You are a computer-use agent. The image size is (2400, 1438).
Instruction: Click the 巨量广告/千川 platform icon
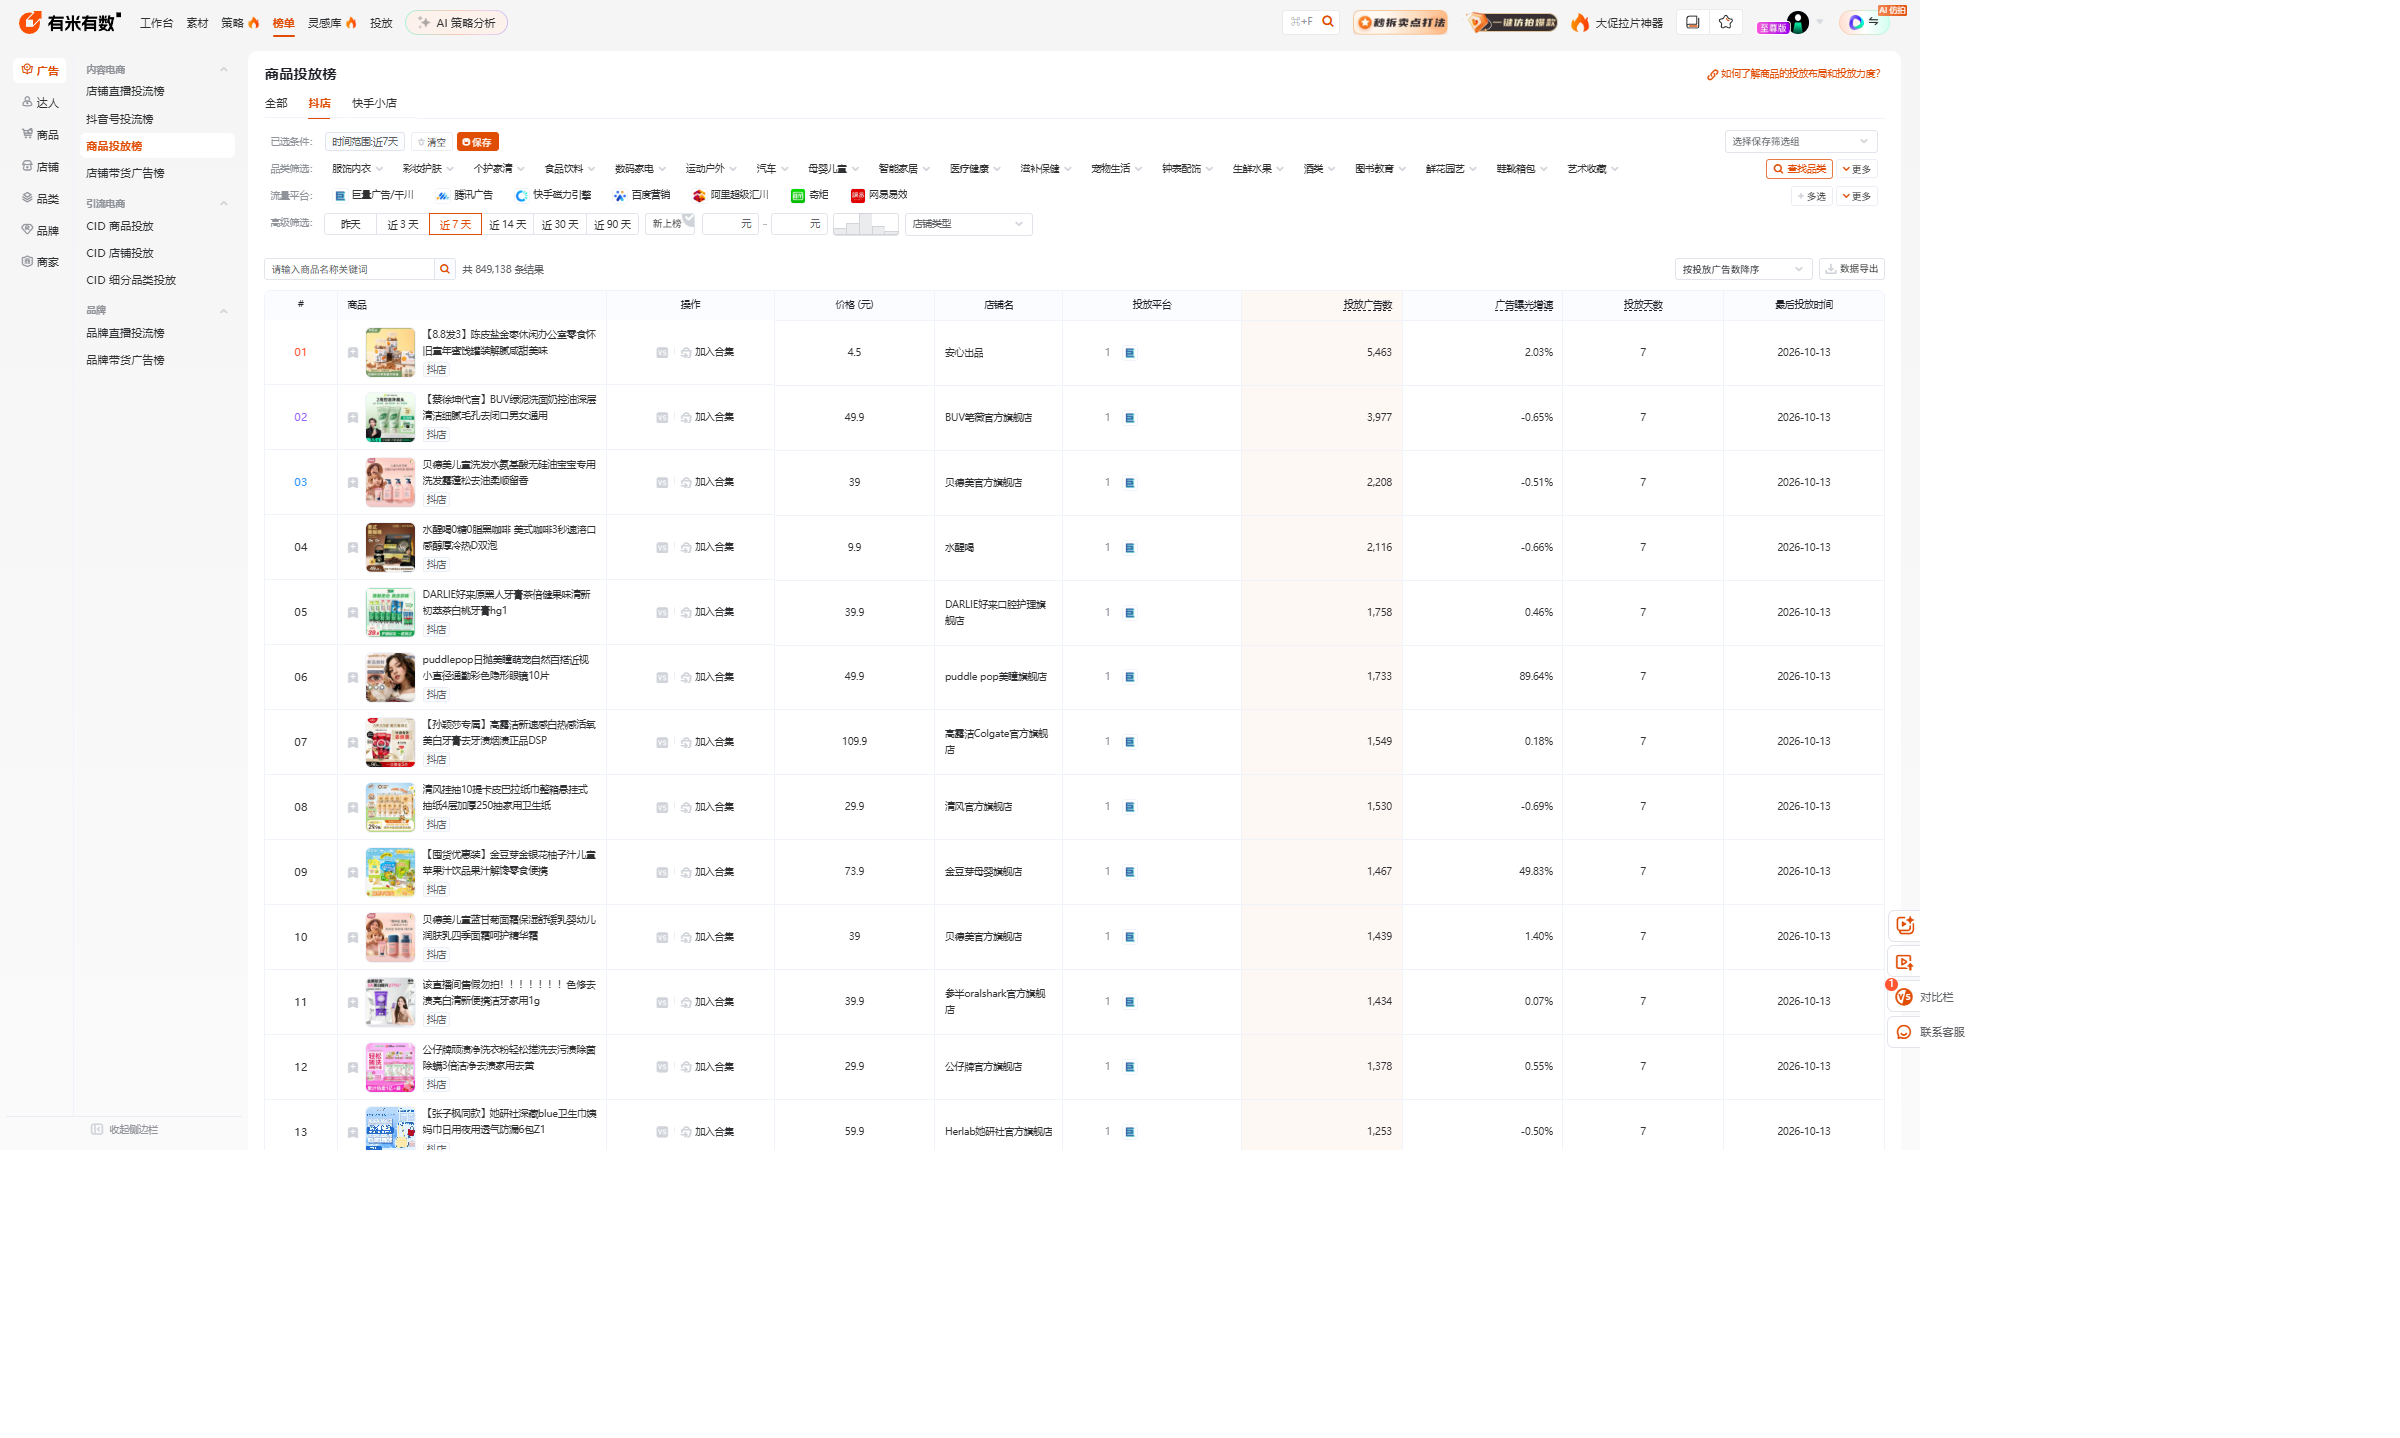coord(340,196)
